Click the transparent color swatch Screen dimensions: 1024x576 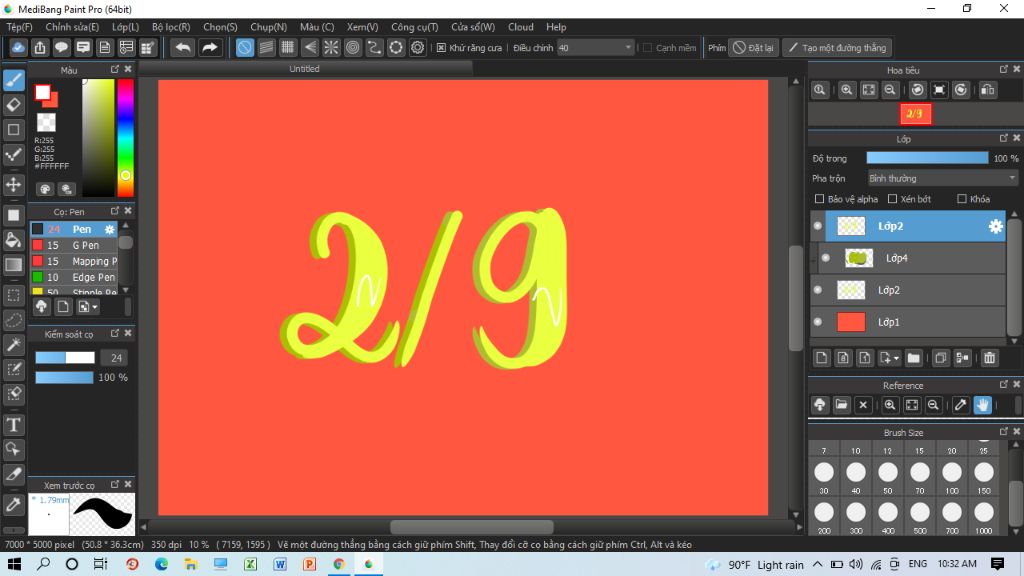click(46, 122)
